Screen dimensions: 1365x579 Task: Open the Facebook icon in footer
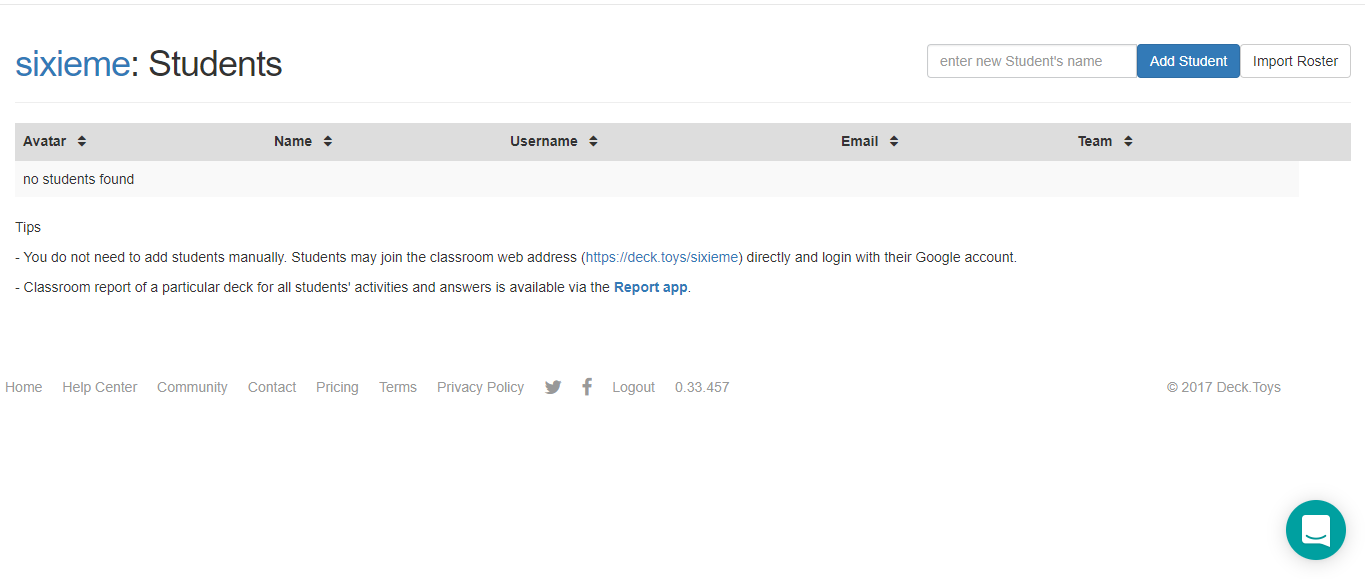tap(587, 386)
